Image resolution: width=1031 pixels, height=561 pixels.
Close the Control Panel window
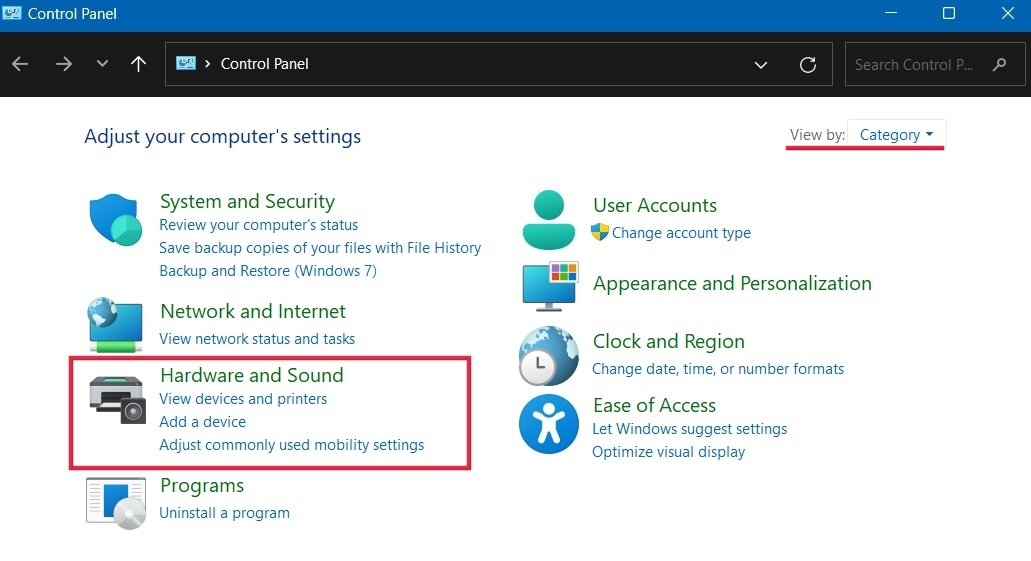[1007, 13]
